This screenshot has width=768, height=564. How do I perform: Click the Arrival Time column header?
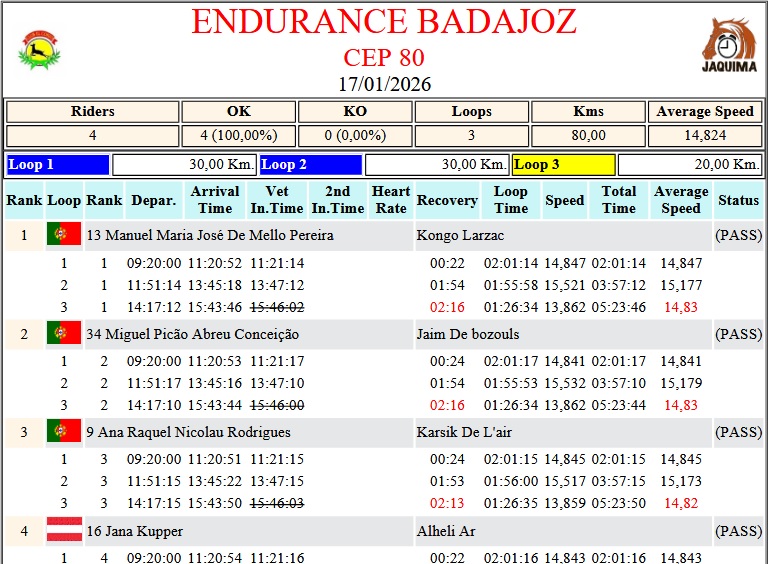click(215, 200)
